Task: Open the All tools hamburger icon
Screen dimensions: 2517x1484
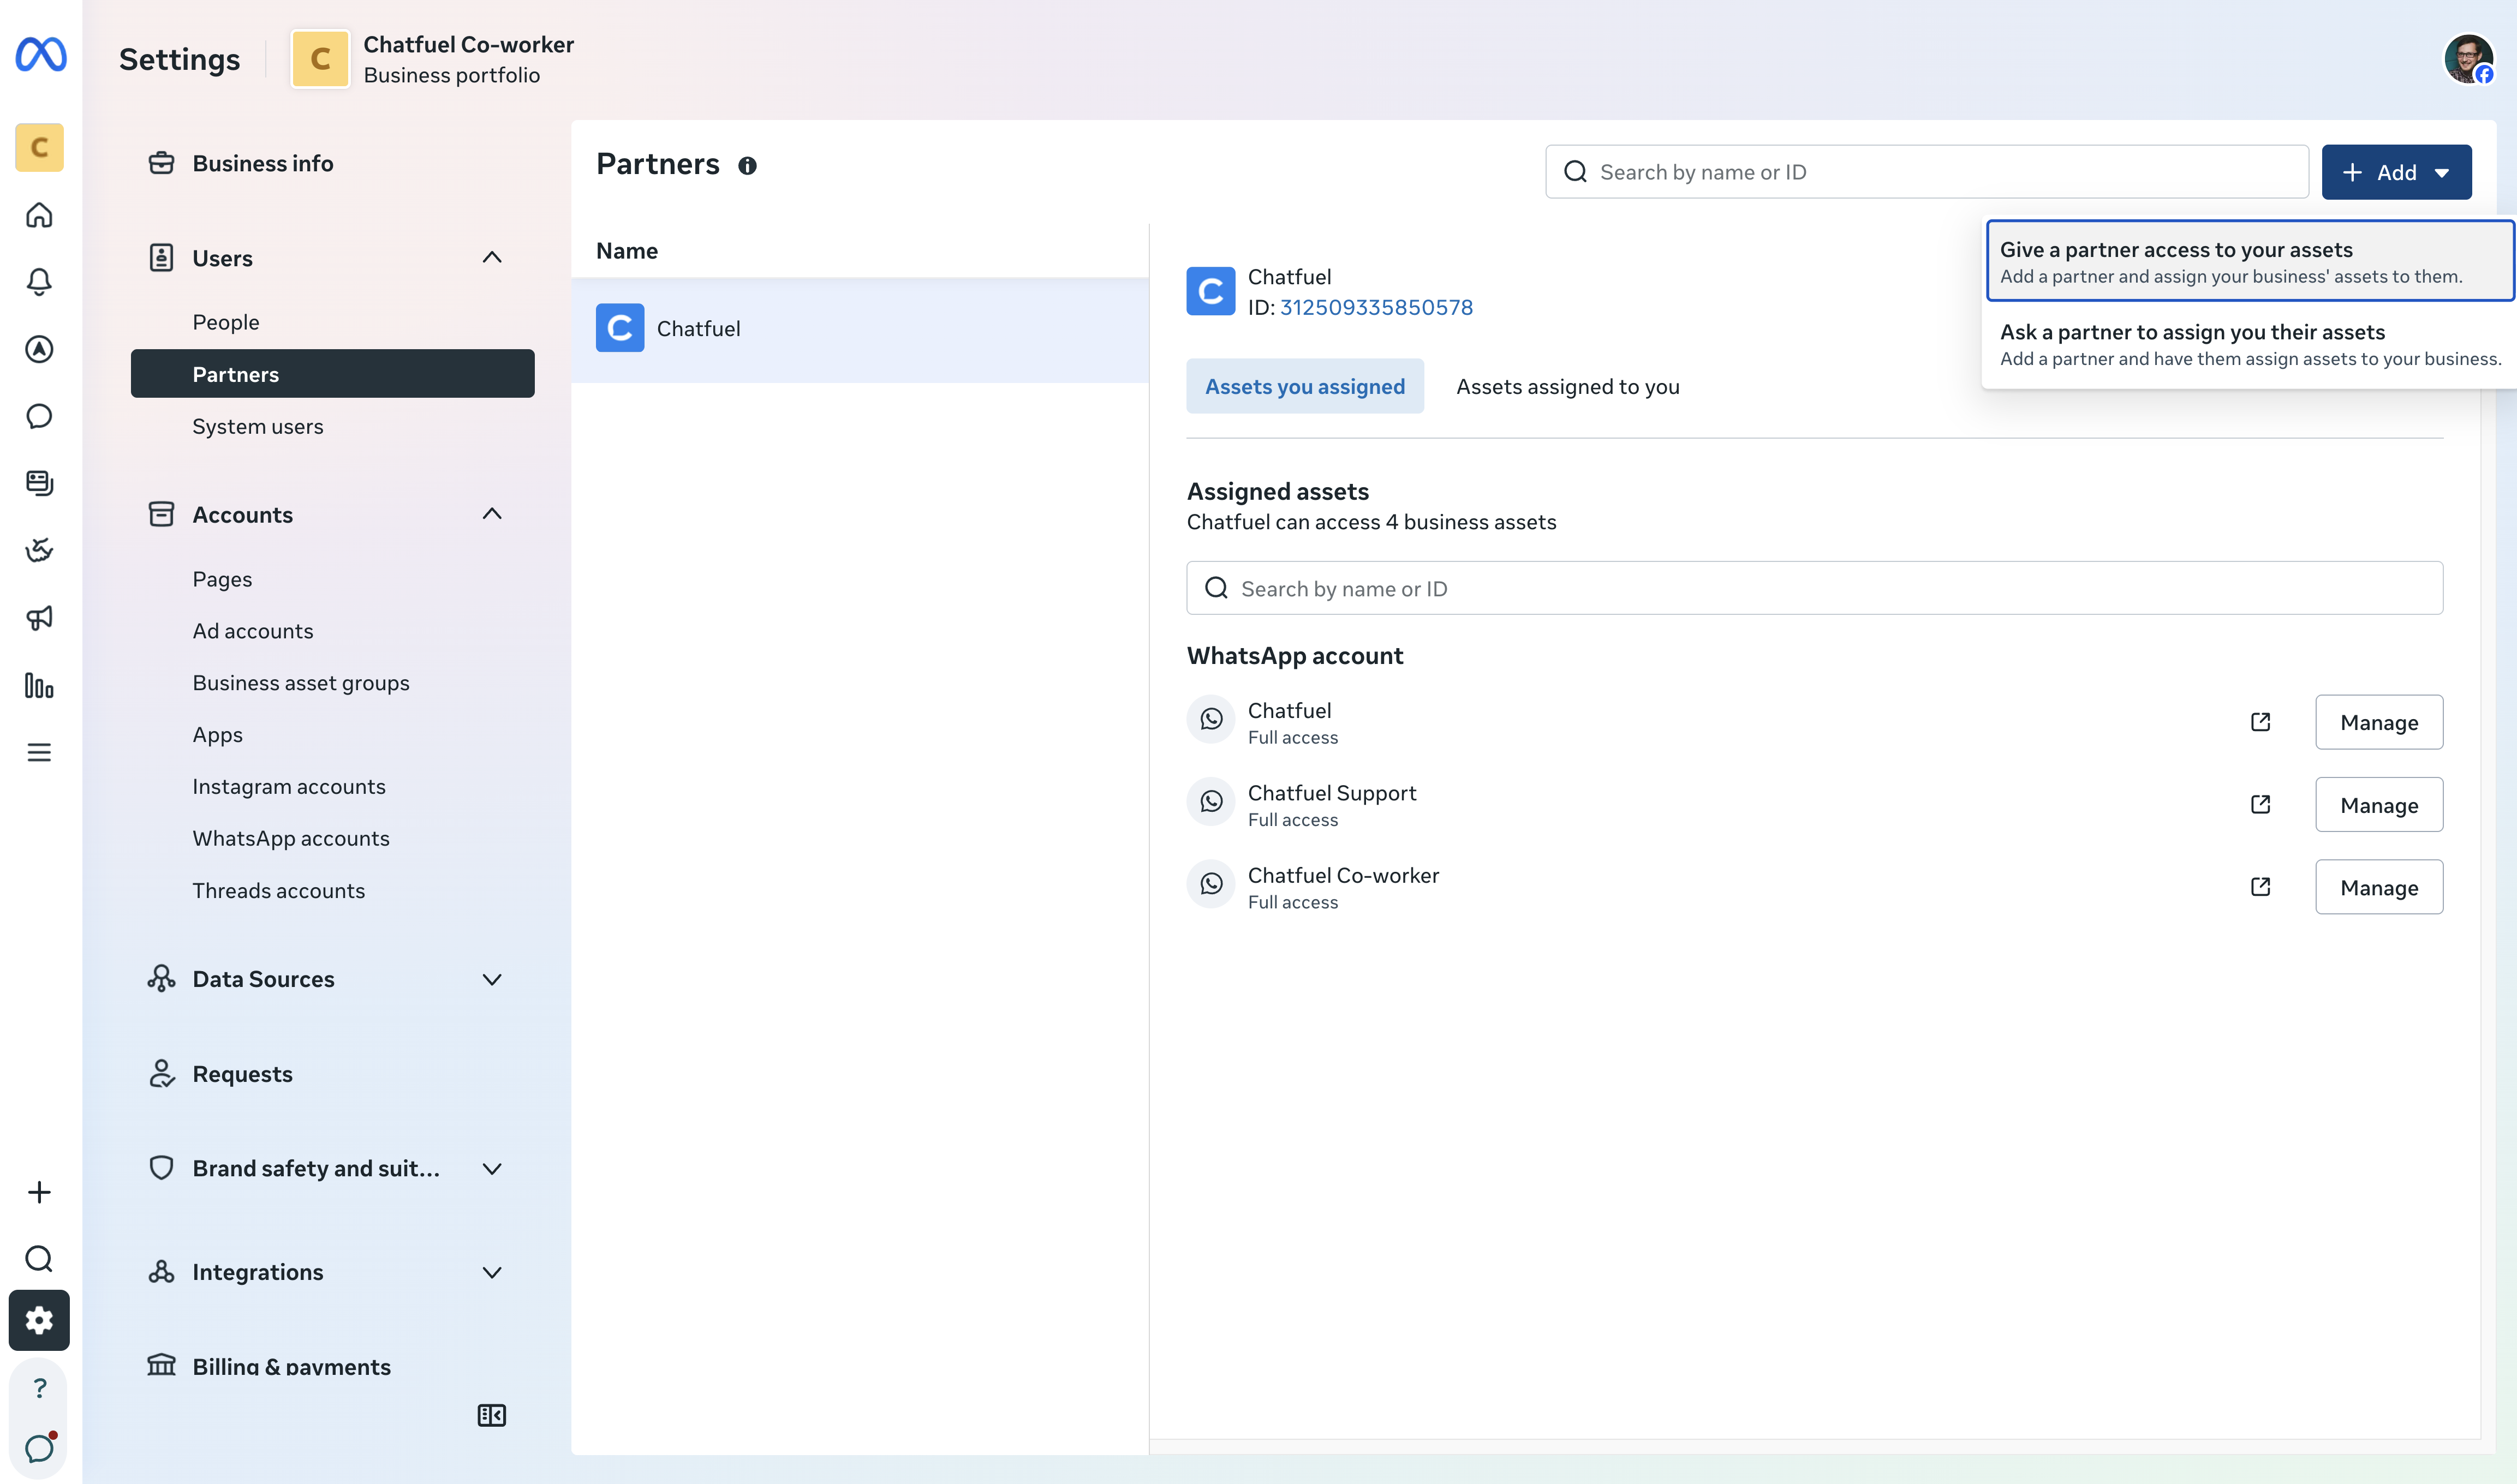Action: click(x=39, y=752)
